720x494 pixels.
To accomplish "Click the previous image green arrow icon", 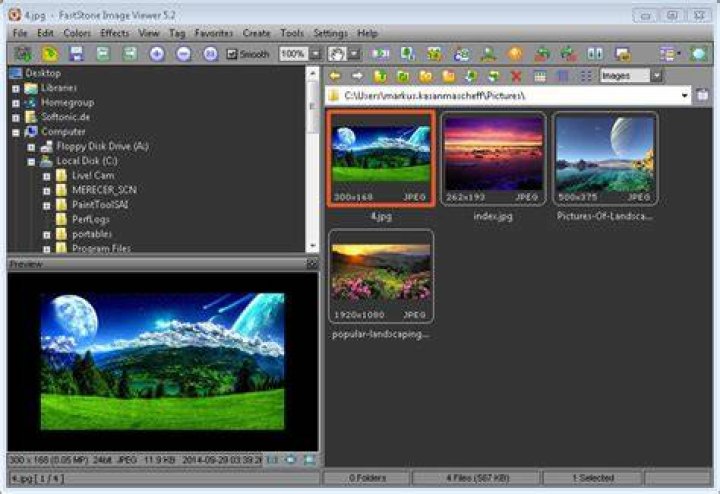I will pyautogui.click(x=103, y=54).
